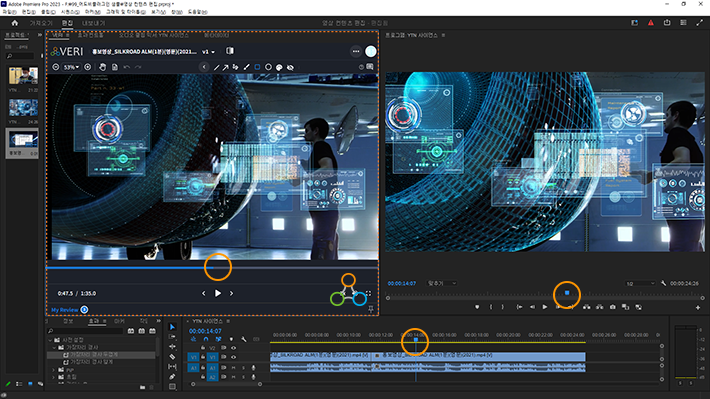The height and width of the screenshot is (399, 710).
Task: Collapse VERI drawing tools with left chevron
Action: click(204, 67)
